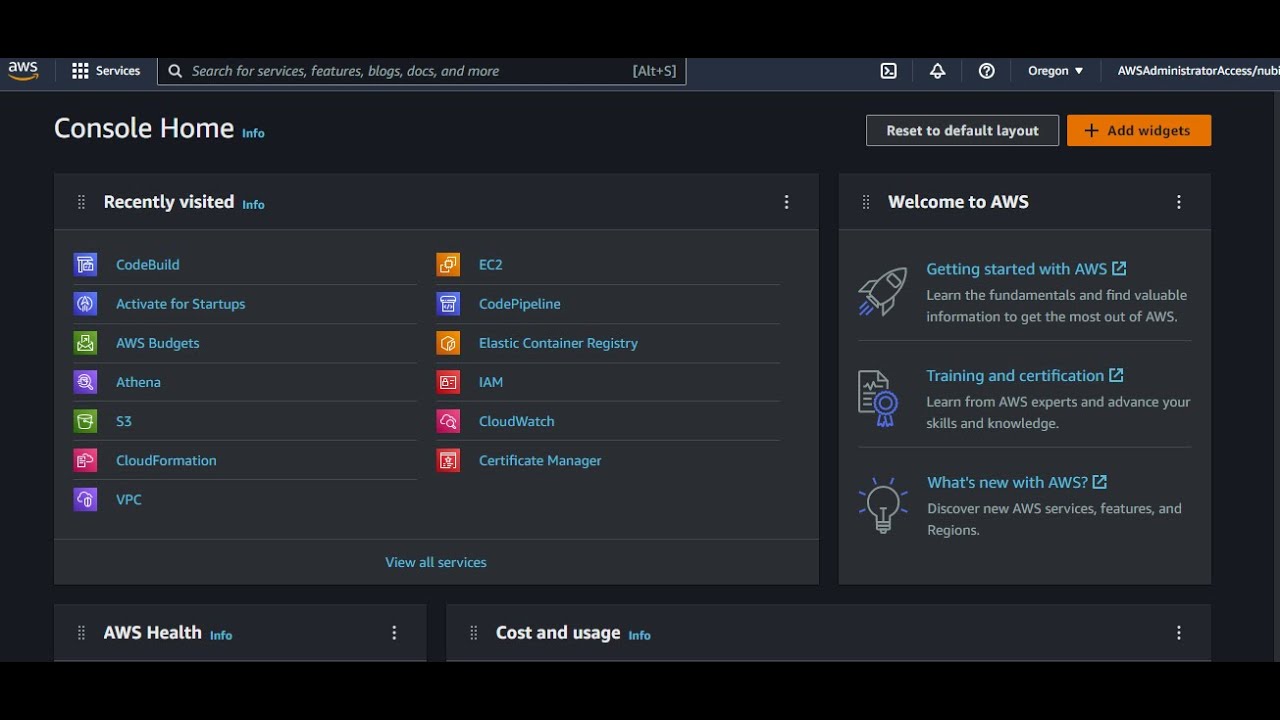Viewport: 1280px width, 720px height.
Task: Open the Athena text link
Action: (138, 382)
